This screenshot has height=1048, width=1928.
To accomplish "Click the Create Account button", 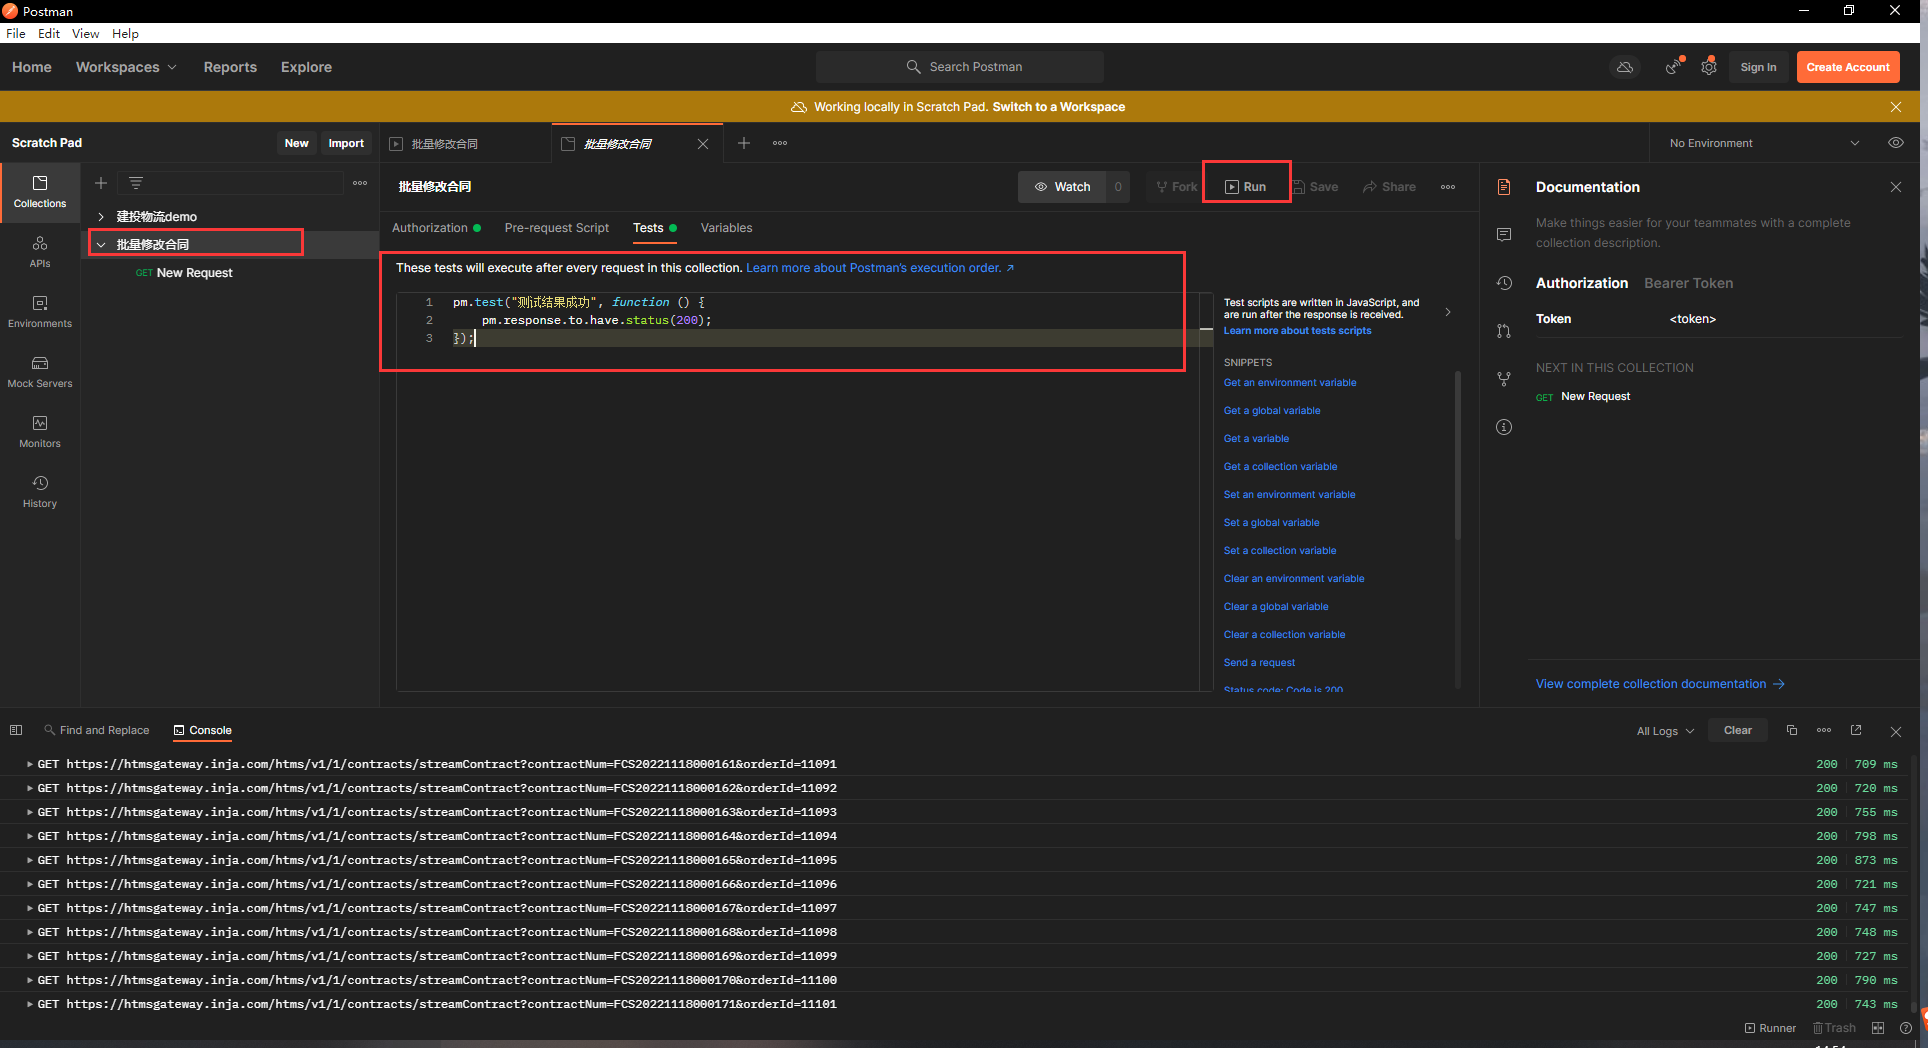I will point(1848,67).
